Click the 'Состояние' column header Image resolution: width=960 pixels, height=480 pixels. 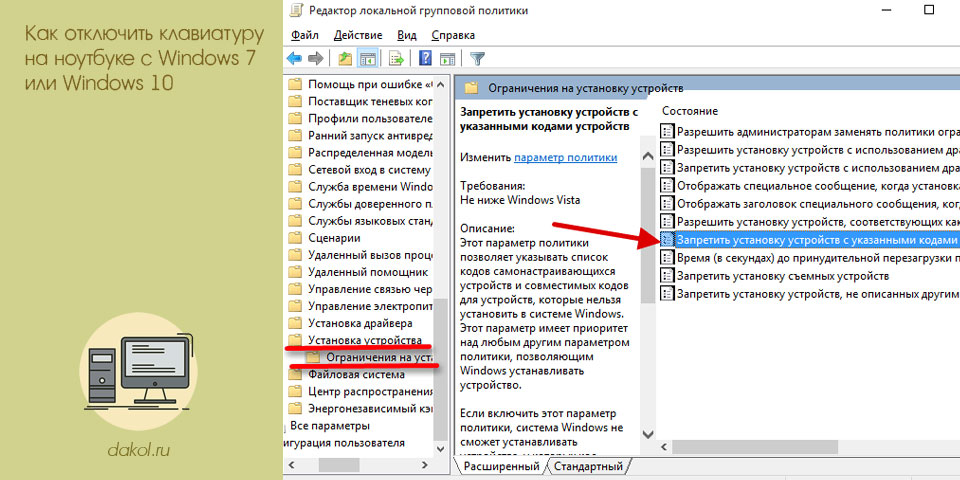point(689,111)
